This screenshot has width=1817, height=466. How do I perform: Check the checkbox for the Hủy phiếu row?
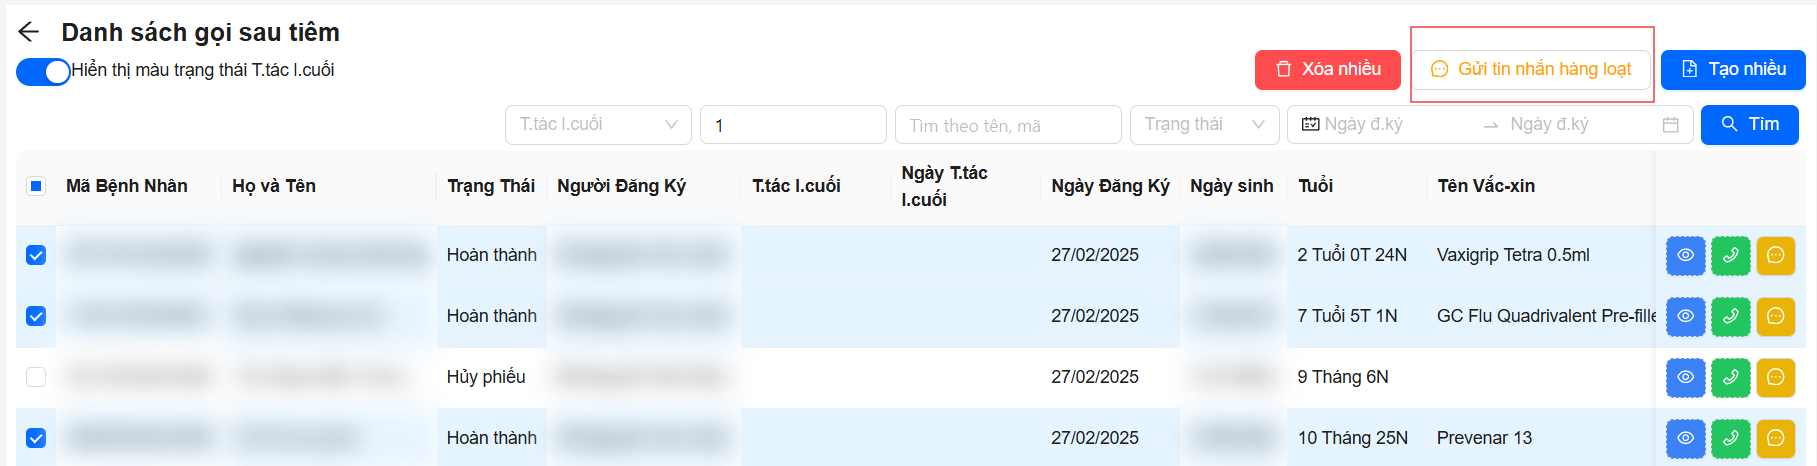pos(36,377)
